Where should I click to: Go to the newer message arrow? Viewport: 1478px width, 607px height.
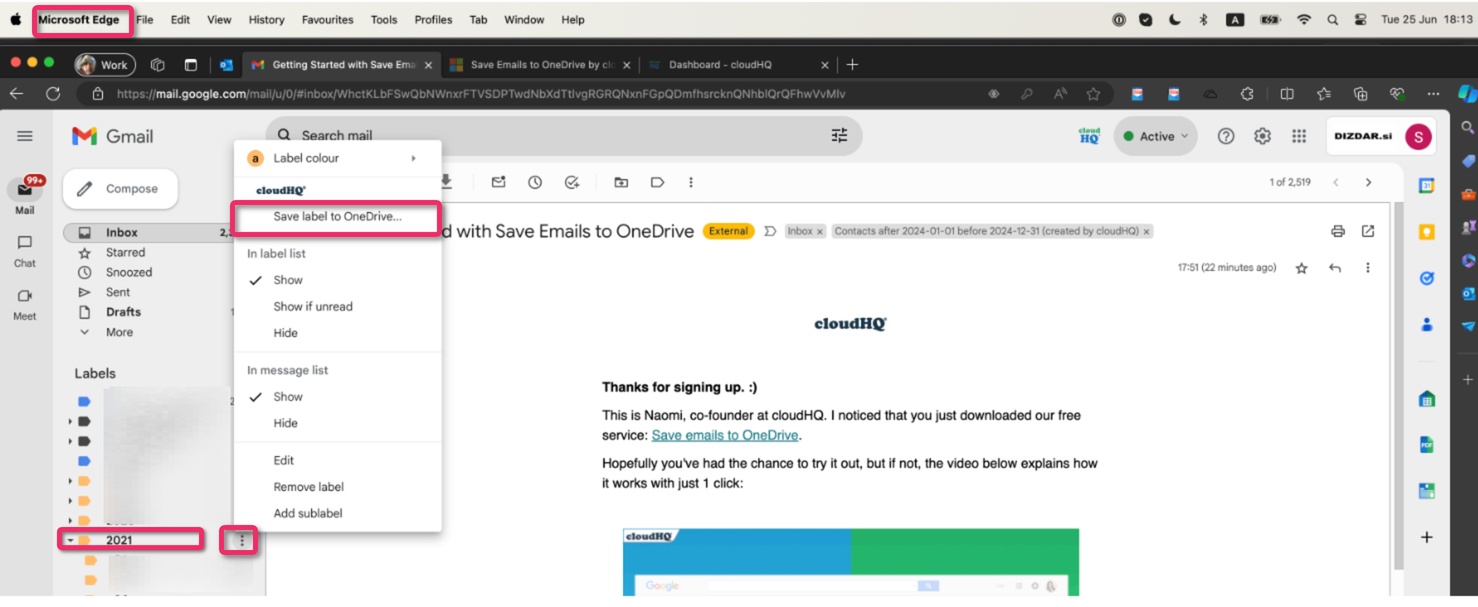1336,182
